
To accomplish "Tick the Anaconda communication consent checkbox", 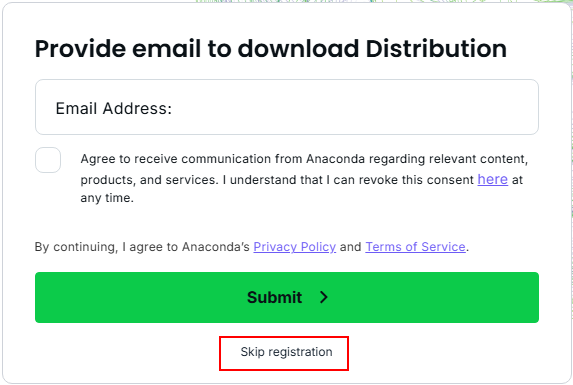I will click(x=48, y=160).
